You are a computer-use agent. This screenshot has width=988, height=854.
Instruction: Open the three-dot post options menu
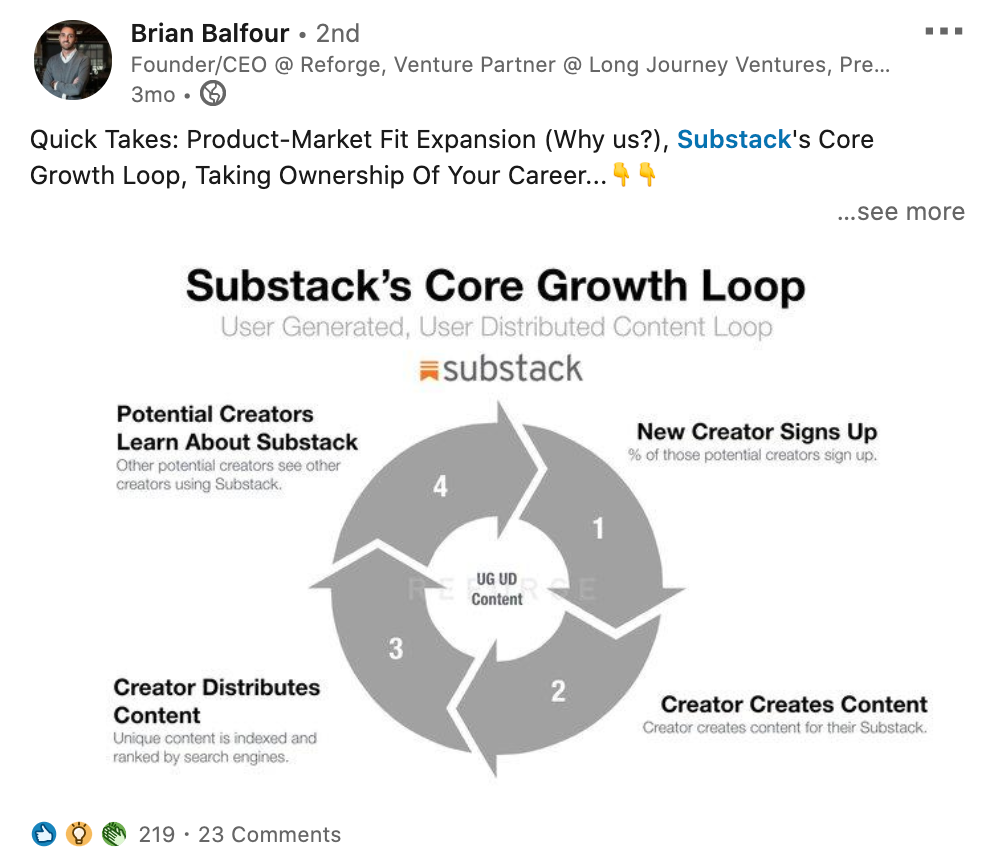click(x=943, y=31)
